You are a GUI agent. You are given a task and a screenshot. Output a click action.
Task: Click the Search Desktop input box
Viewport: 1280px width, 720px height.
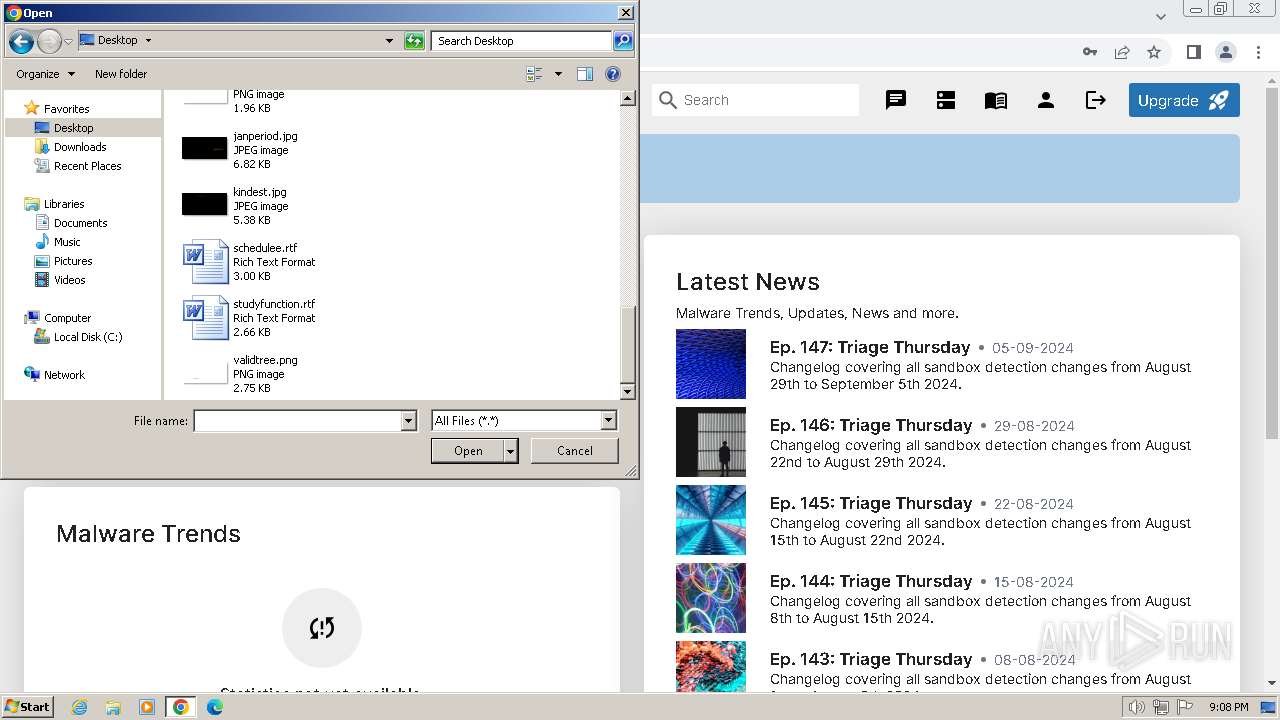522,41
